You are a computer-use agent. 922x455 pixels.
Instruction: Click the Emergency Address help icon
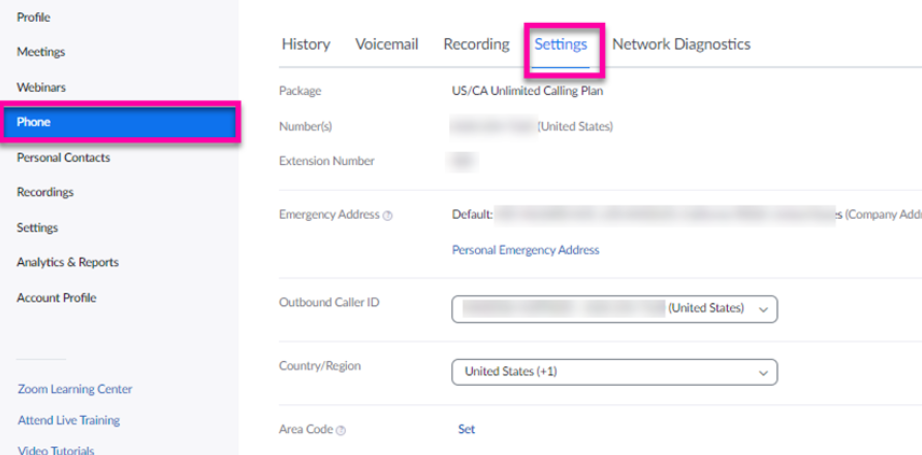click(388, 215)
